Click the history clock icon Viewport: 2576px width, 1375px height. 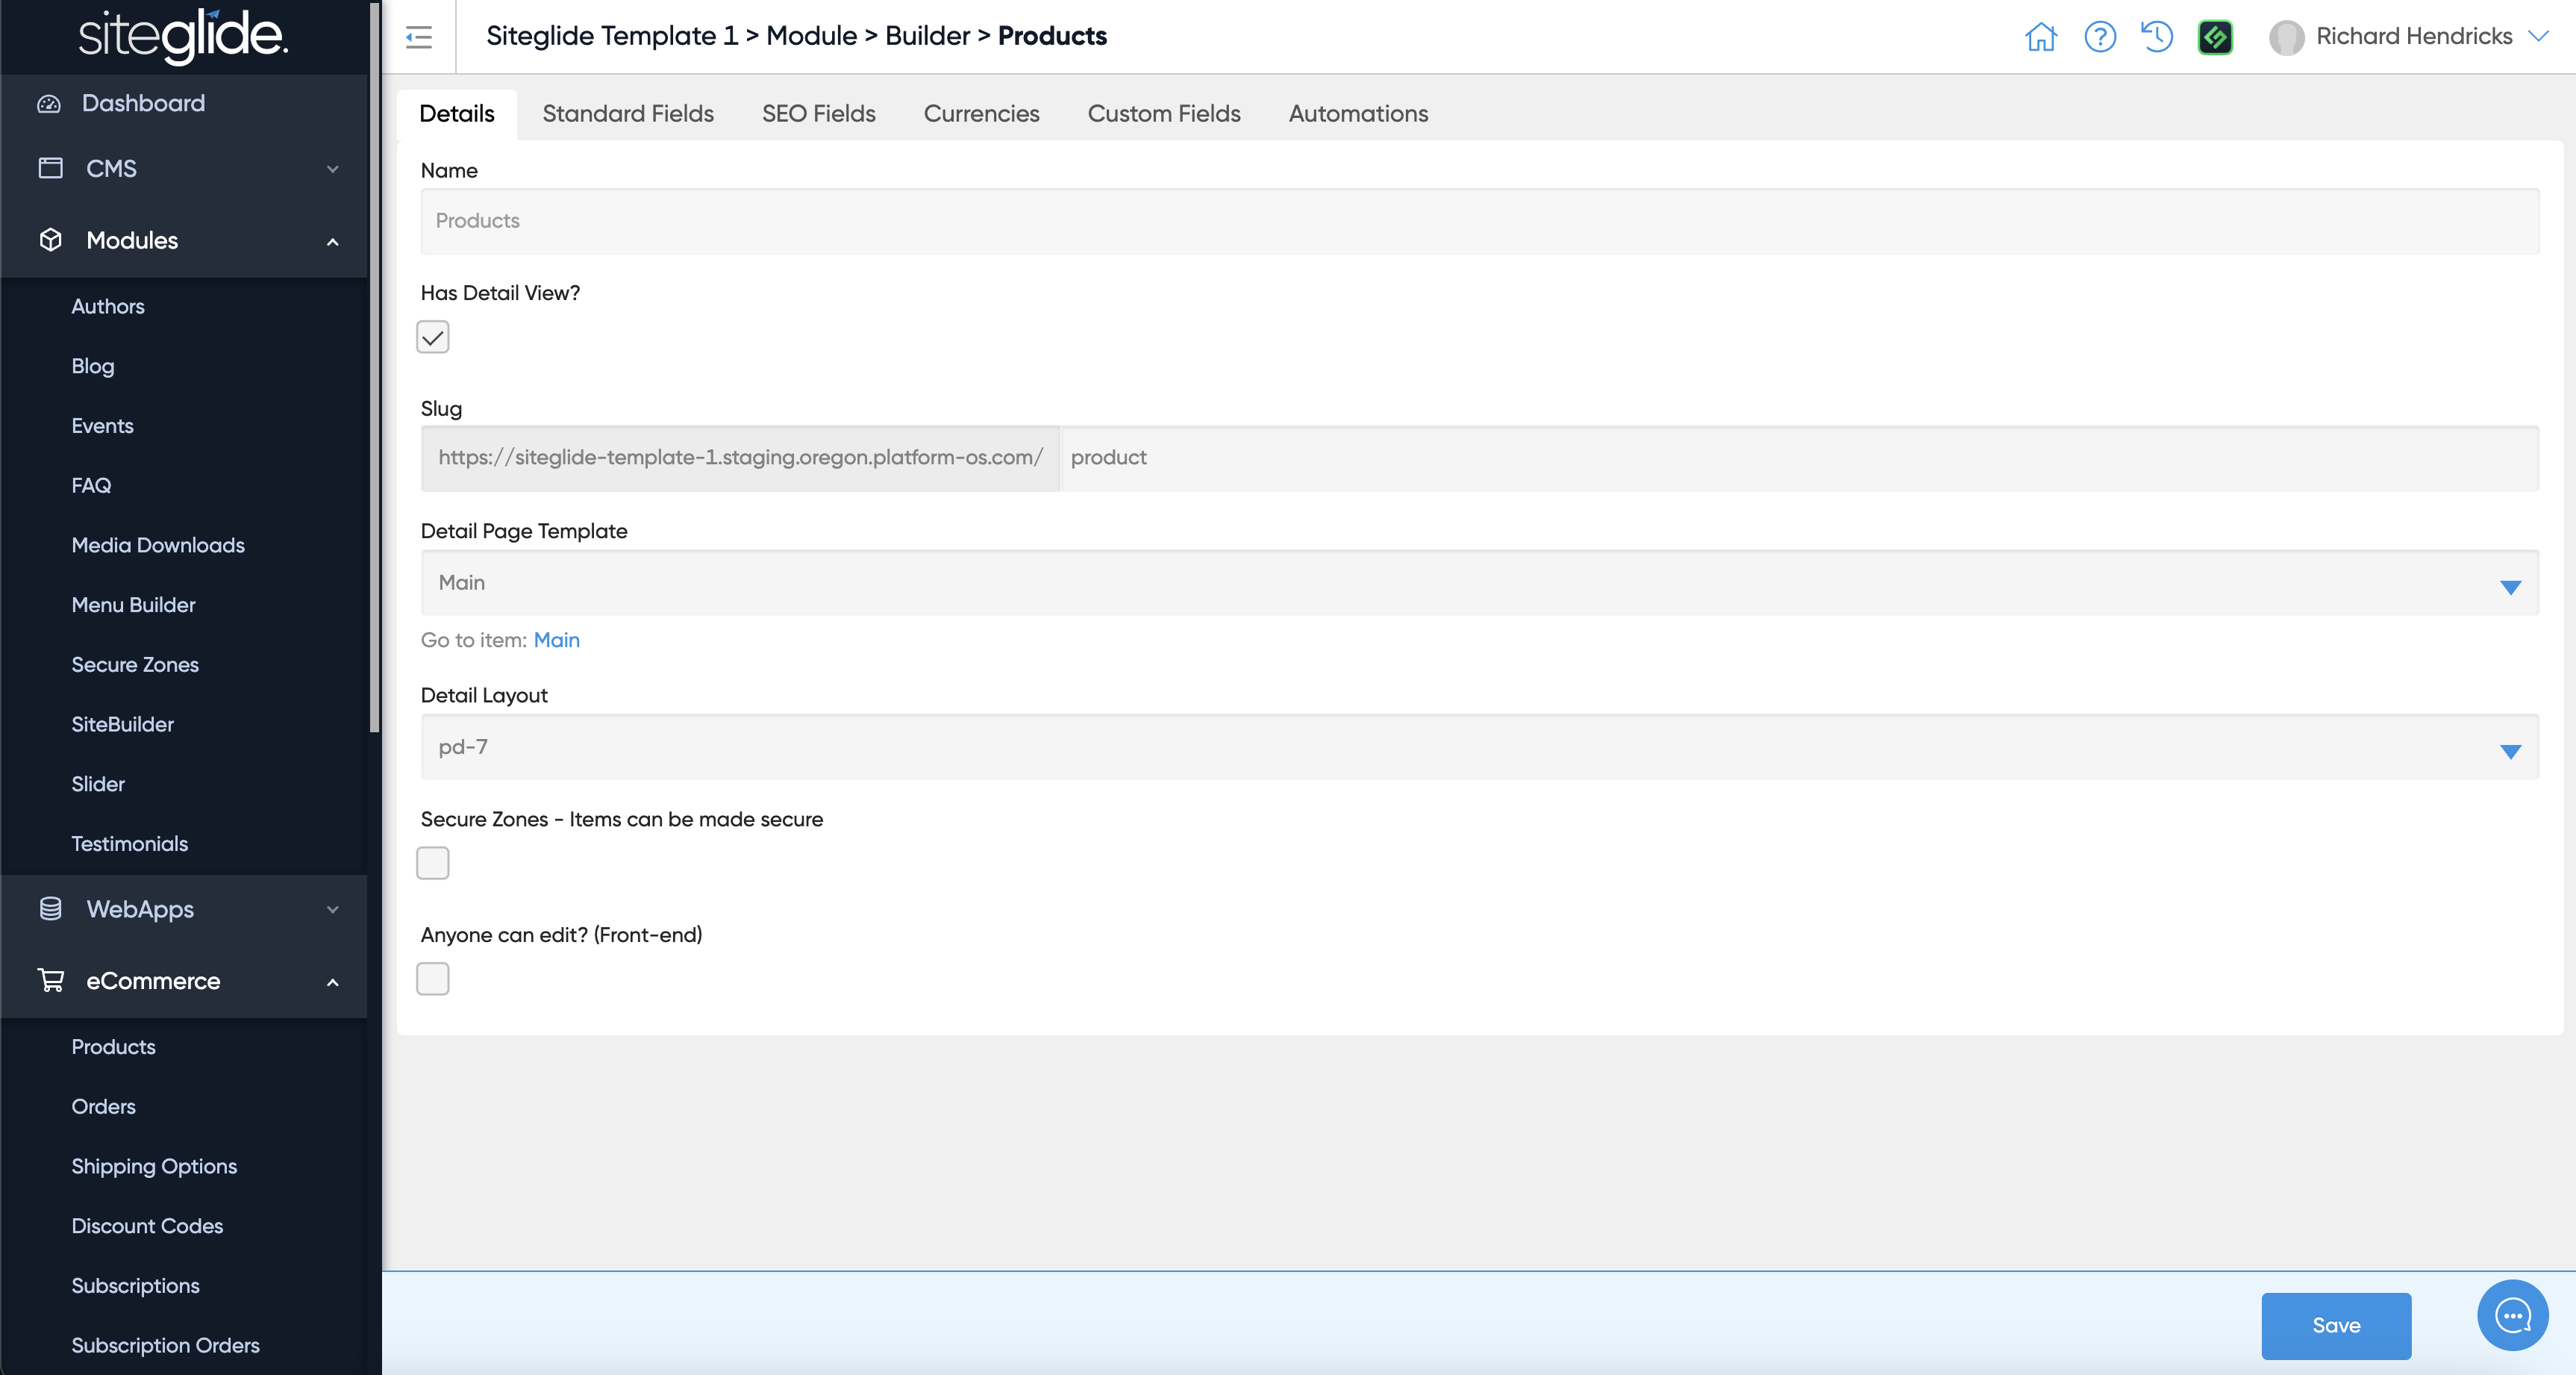tap(2157, 37)
